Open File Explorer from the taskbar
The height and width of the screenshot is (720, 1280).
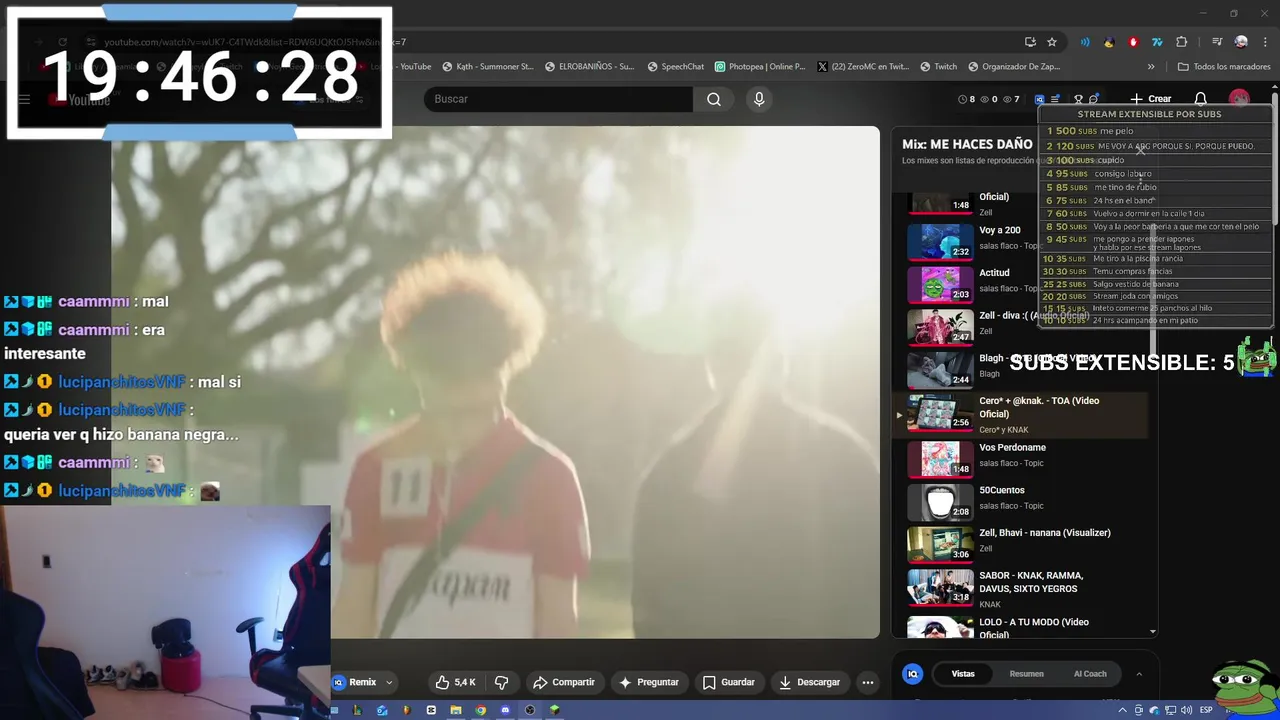(456, 710)
